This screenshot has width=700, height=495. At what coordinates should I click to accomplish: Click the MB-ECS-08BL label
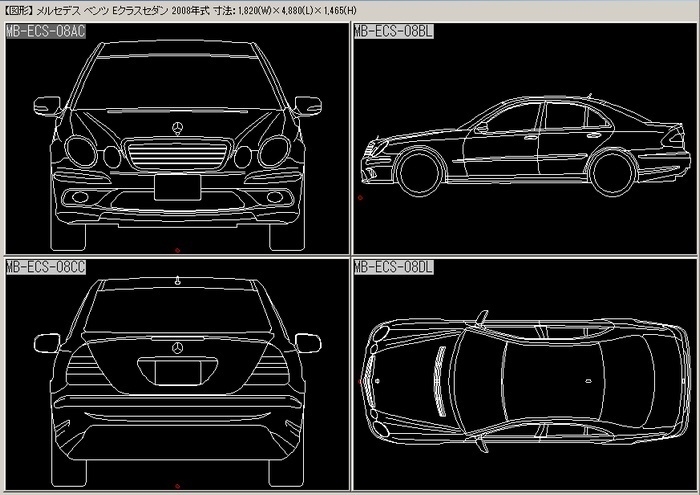point(393,31)
